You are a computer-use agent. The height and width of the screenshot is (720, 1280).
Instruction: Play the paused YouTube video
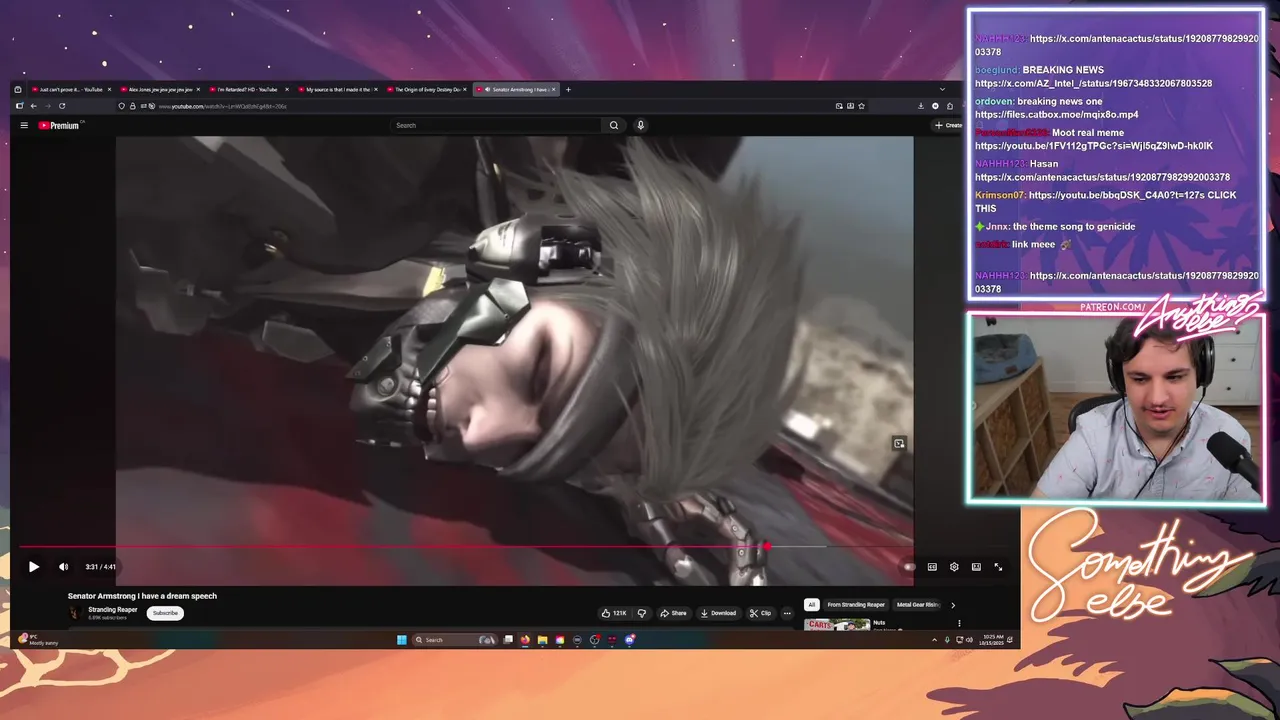coord(33,567)
